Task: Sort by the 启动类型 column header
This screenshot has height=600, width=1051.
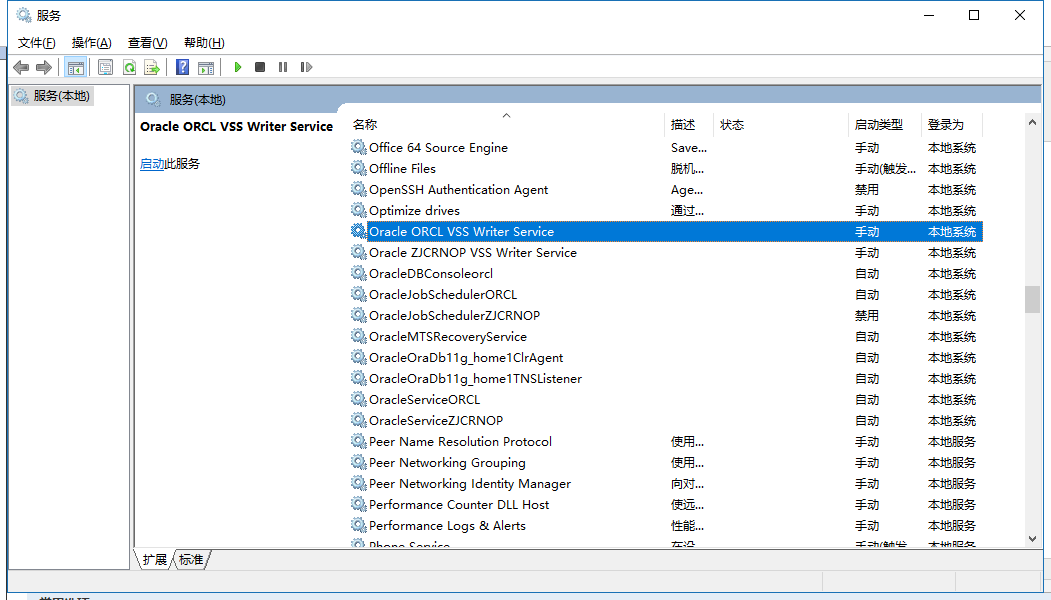Action: 884,125
